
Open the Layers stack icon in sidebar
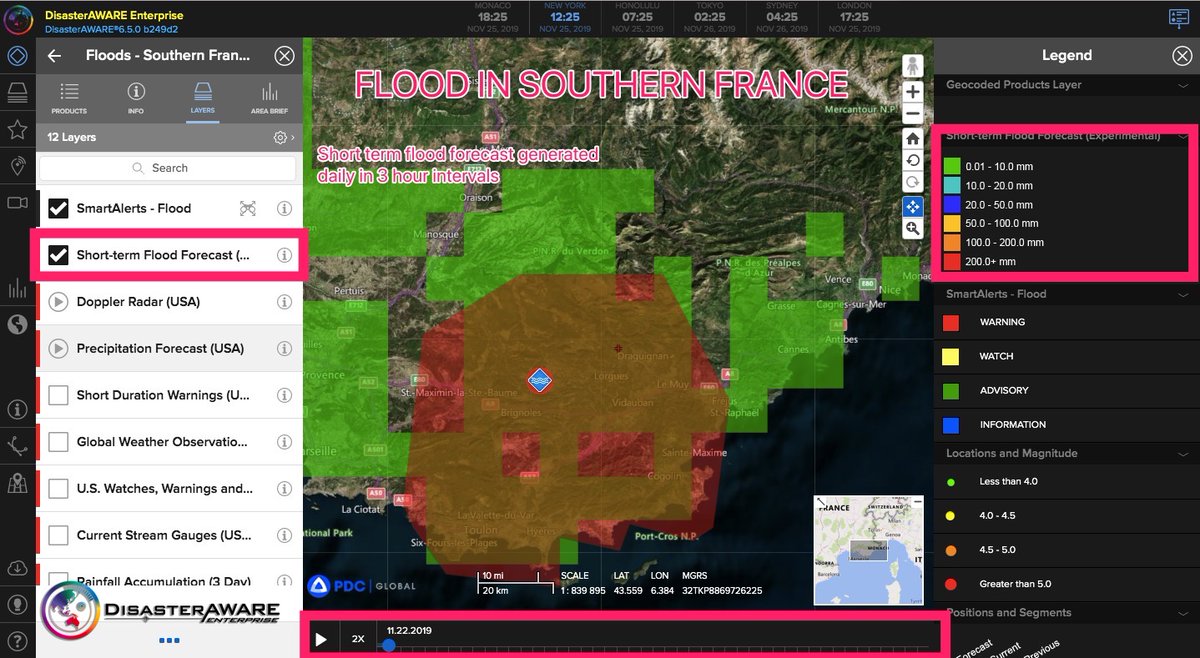point(17,92)
